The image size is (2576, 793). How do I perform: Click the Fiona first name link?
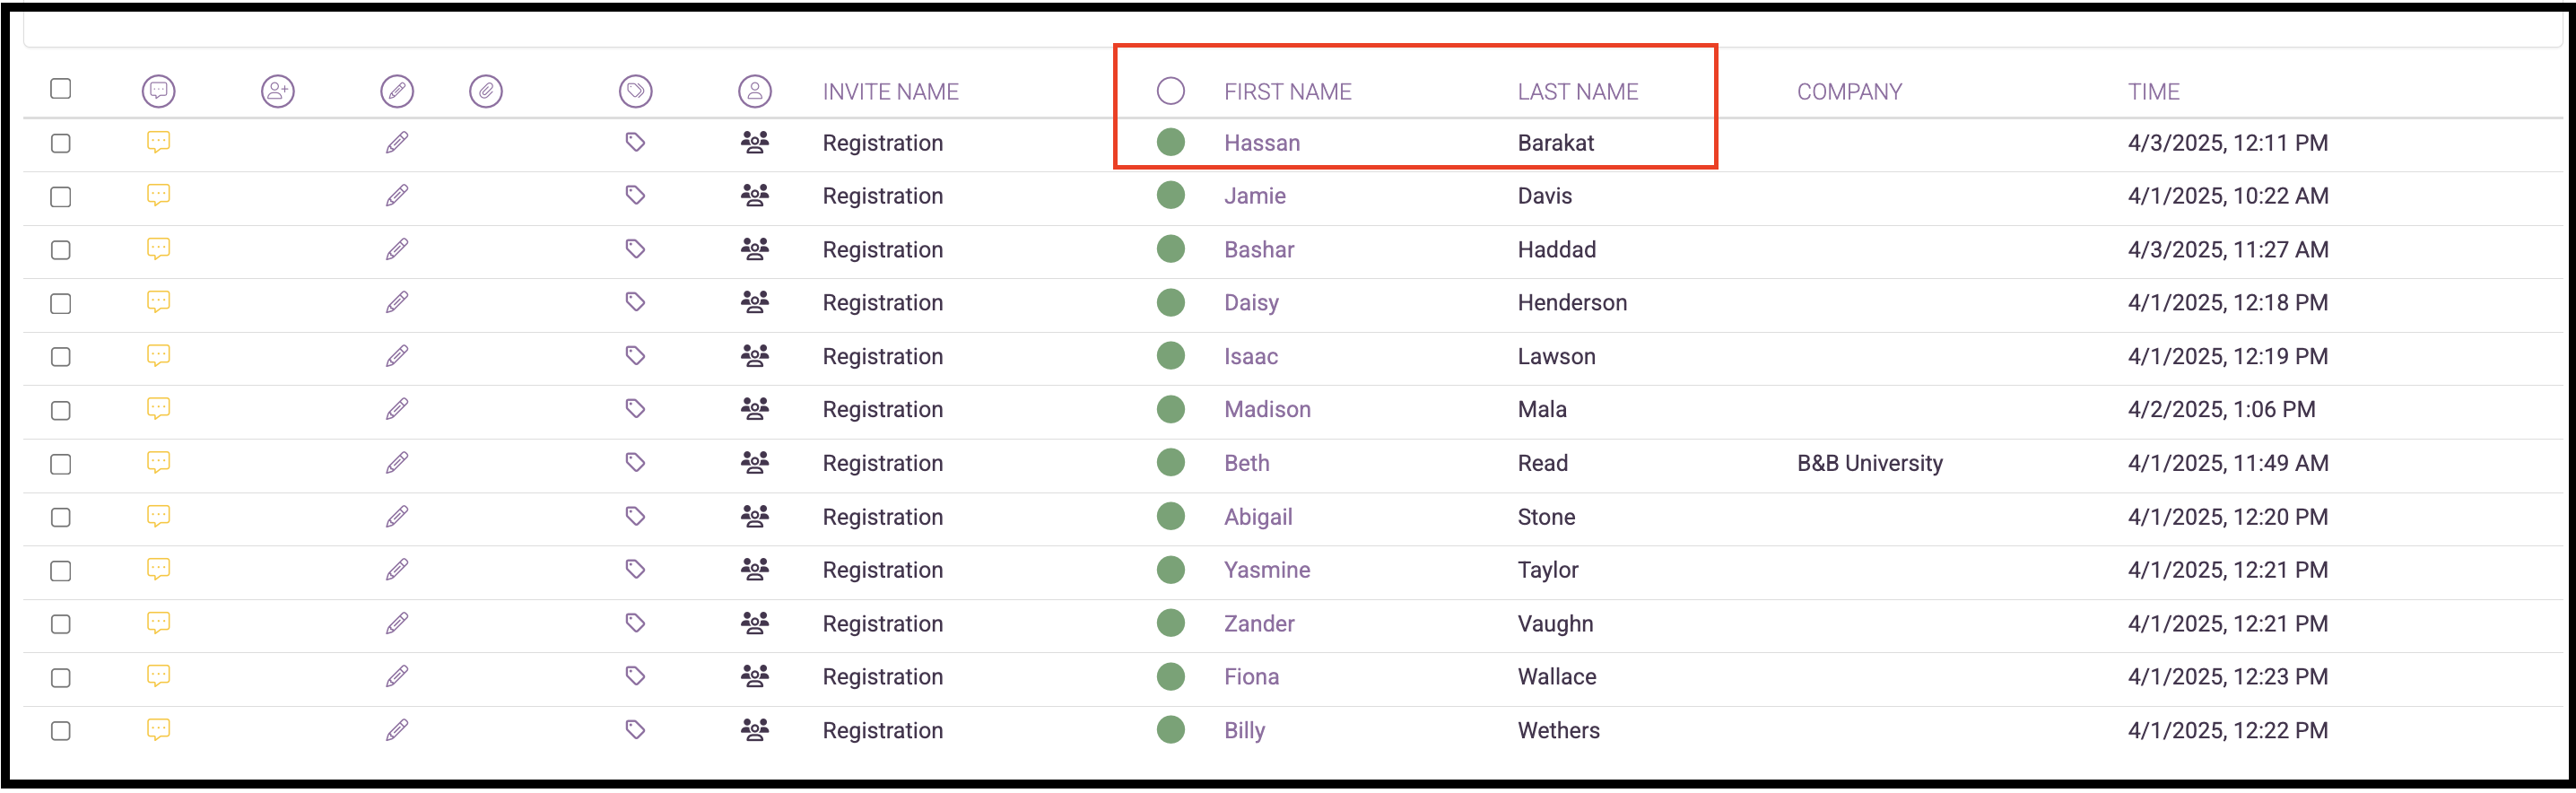tap(1251, 677)
